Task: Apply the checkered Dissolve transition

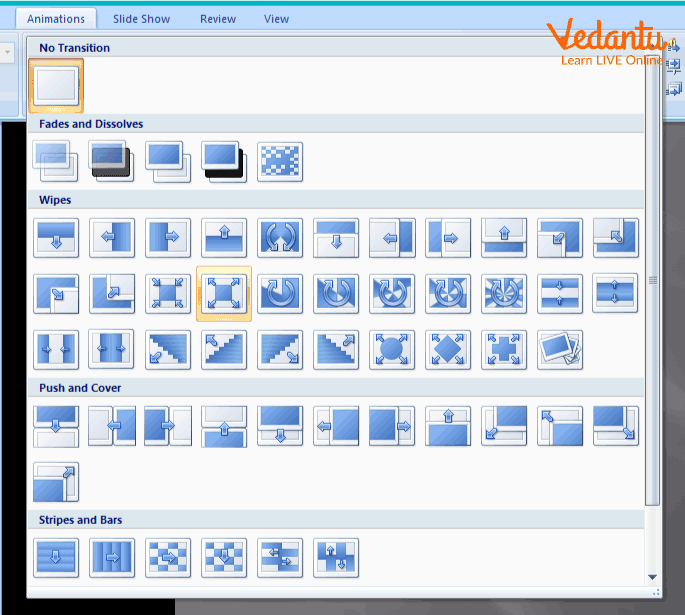Action: (x=280, y=161)
